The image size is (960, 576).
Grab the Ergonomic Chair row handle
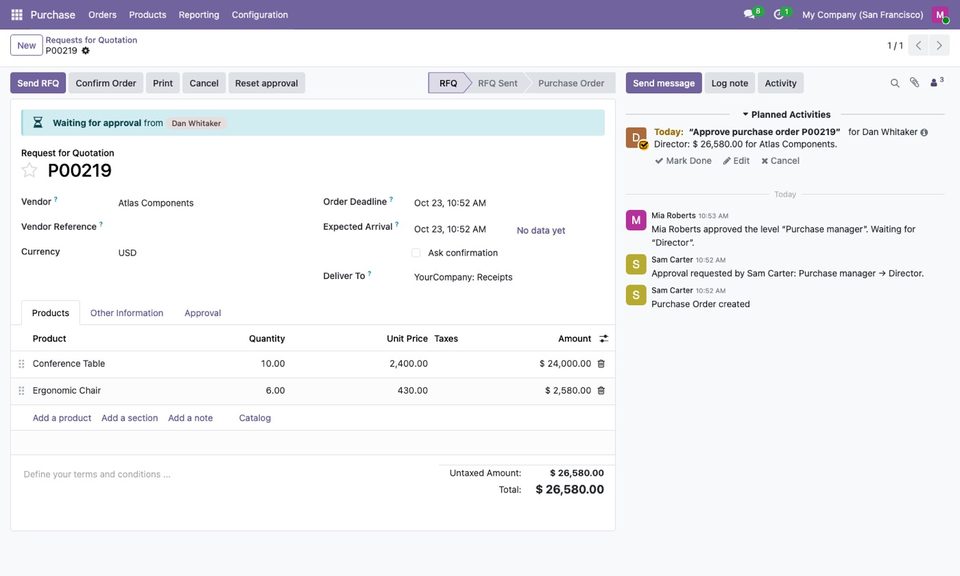[x=21, y=391]
